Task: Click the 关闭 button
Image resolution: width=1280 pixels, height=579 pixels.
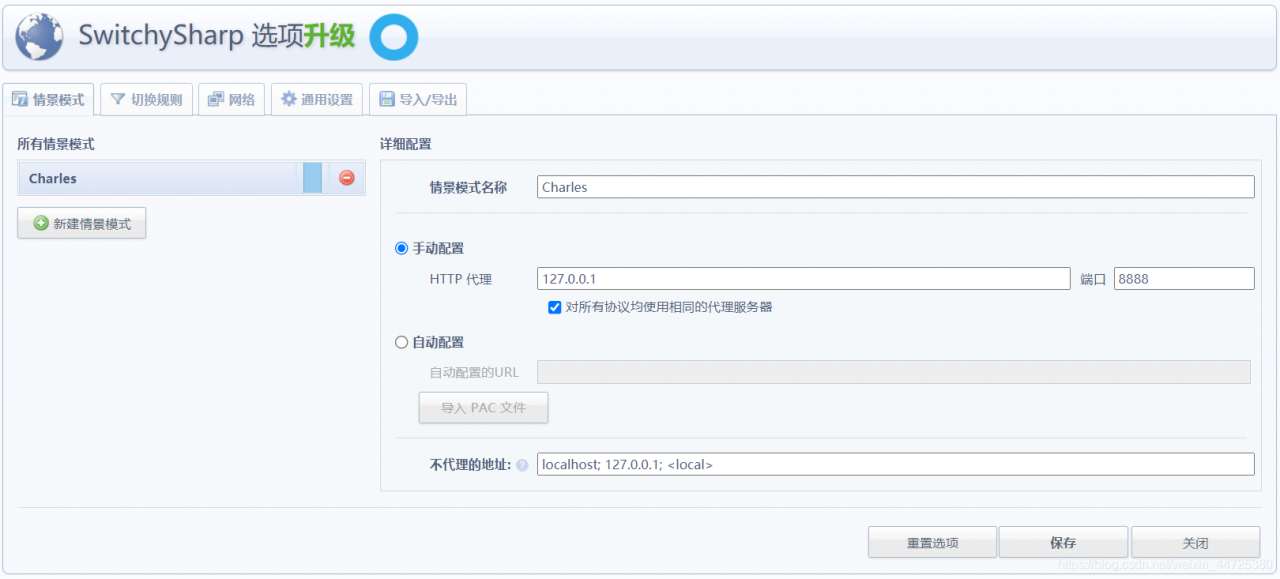Action: pyautogui.click(x=1195, y=542)
